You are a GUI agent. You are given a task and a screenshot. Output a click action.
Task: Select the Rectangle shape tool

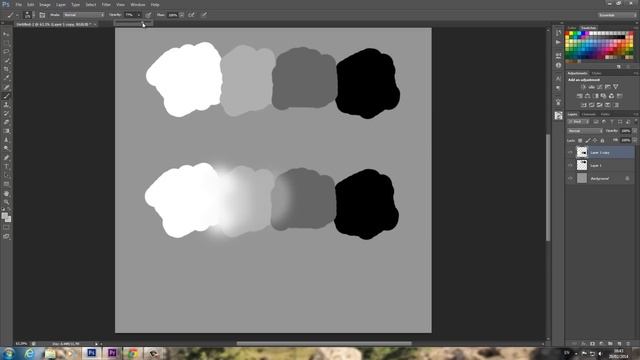point(6,184)
